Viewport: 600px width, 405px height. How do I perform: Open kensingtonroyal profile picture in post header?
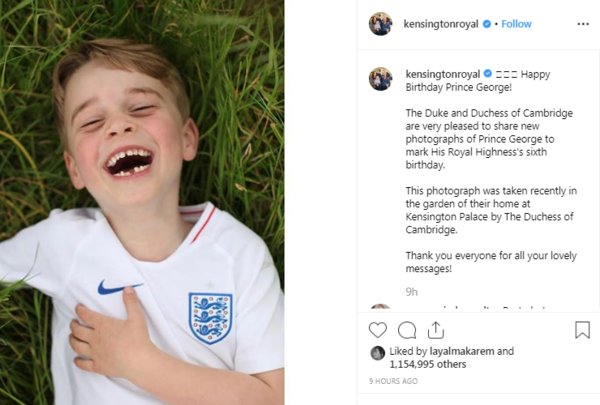(380, 24)
